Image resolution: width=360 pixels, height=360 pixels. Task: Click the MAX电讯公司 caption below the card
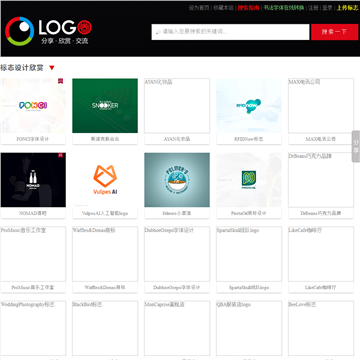(321, 139)
